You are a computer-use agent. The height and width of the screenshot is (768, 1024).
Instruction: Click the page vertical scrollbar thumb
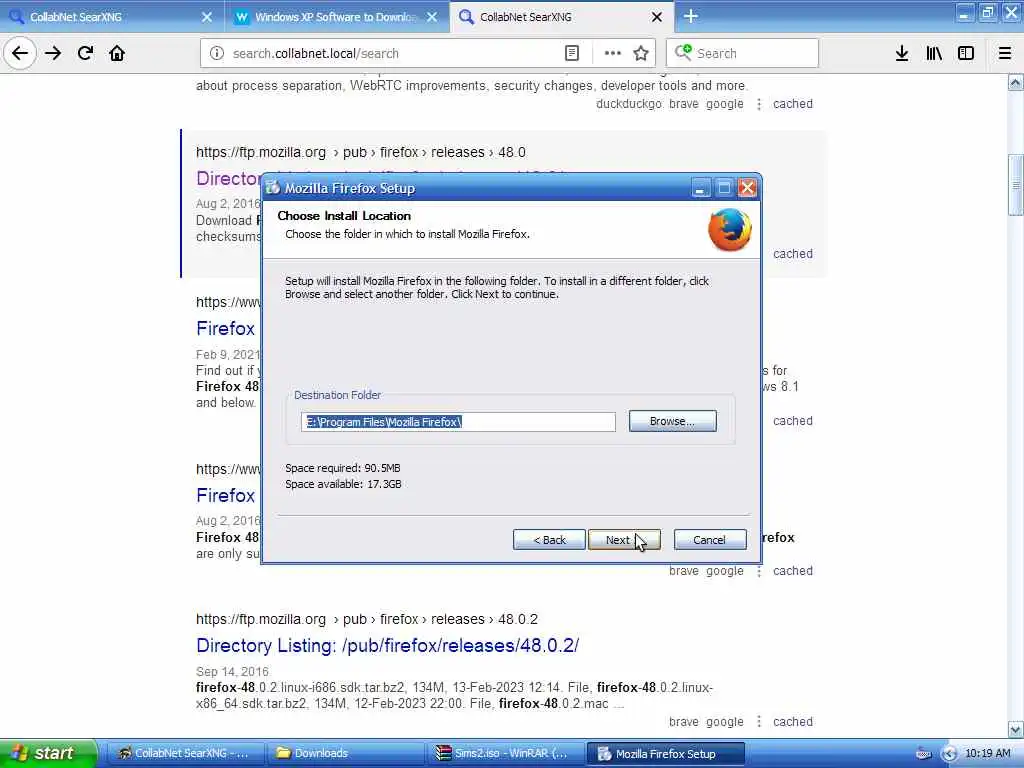pos(1016,185)
